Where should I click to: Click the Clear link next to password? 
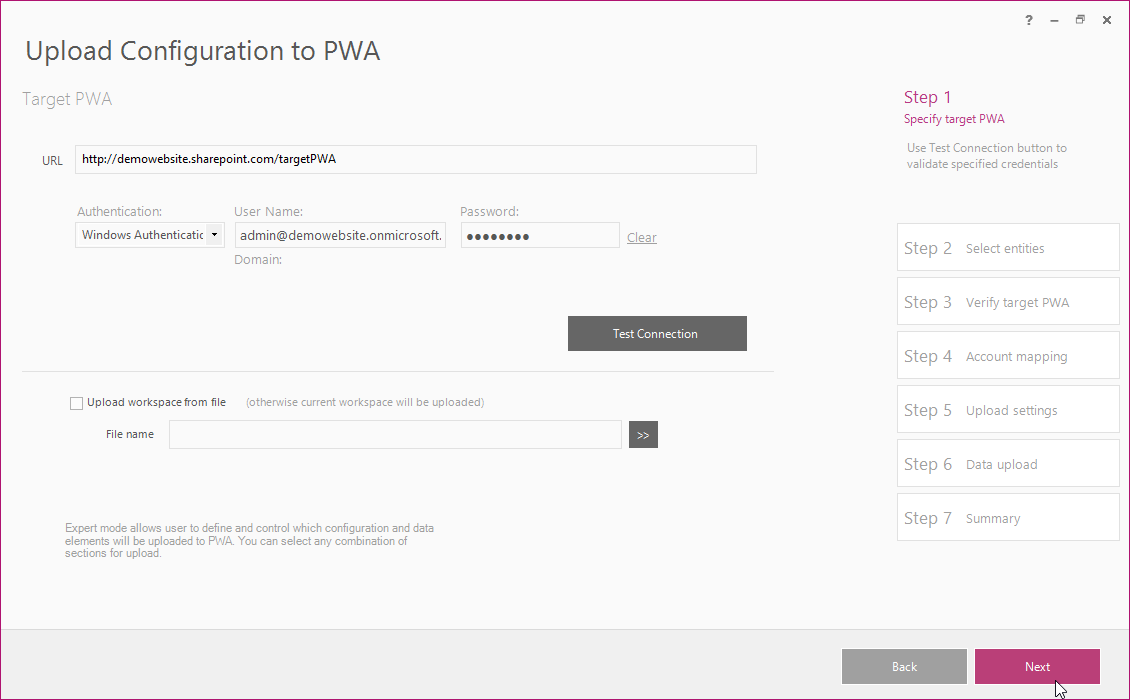coord(642,238)
